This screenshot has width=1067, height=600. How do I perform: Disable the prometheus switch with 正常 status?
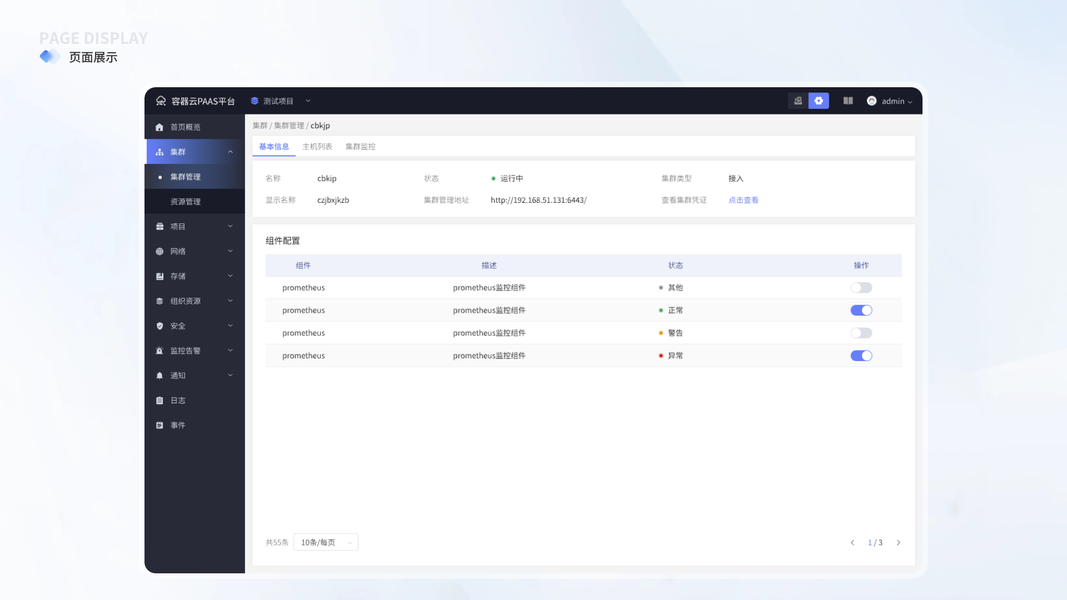click(861, 310)
